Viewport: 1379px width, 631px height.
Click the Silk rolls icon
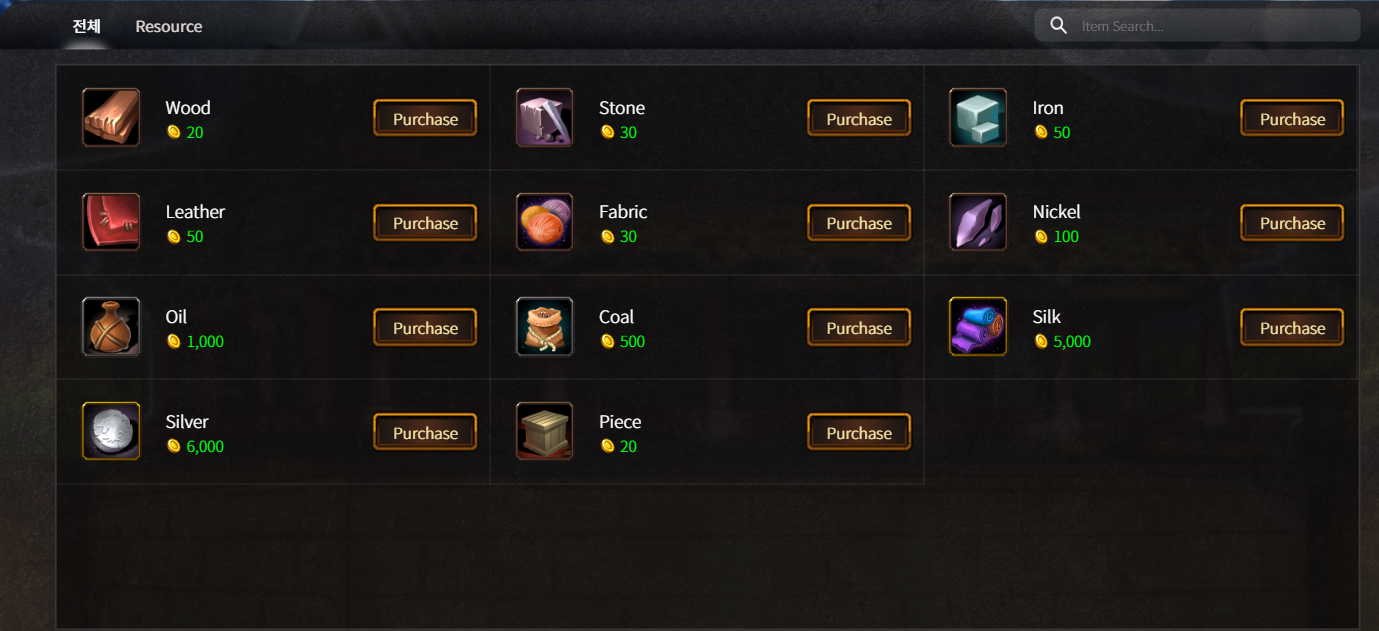[977, 326]
